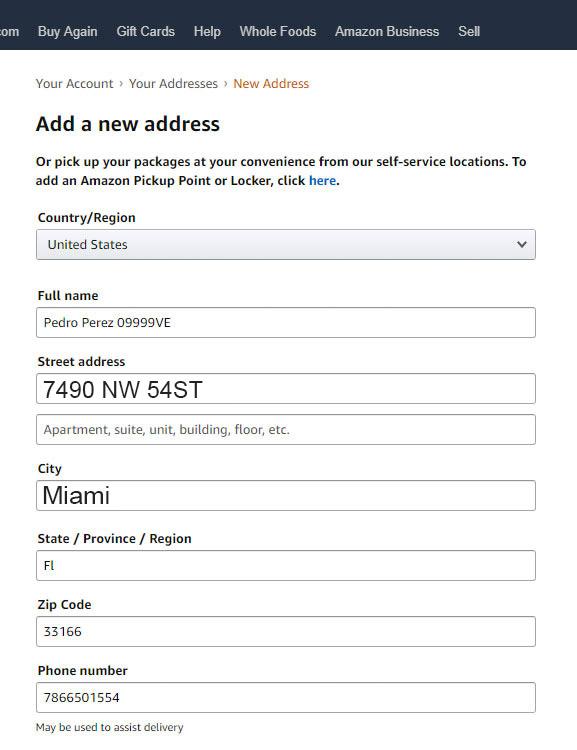The height and width of the screenshot is (750, 577).
Task: Click the State / Province / Region field
Action: pyautogui.click(x=286, y=565)
